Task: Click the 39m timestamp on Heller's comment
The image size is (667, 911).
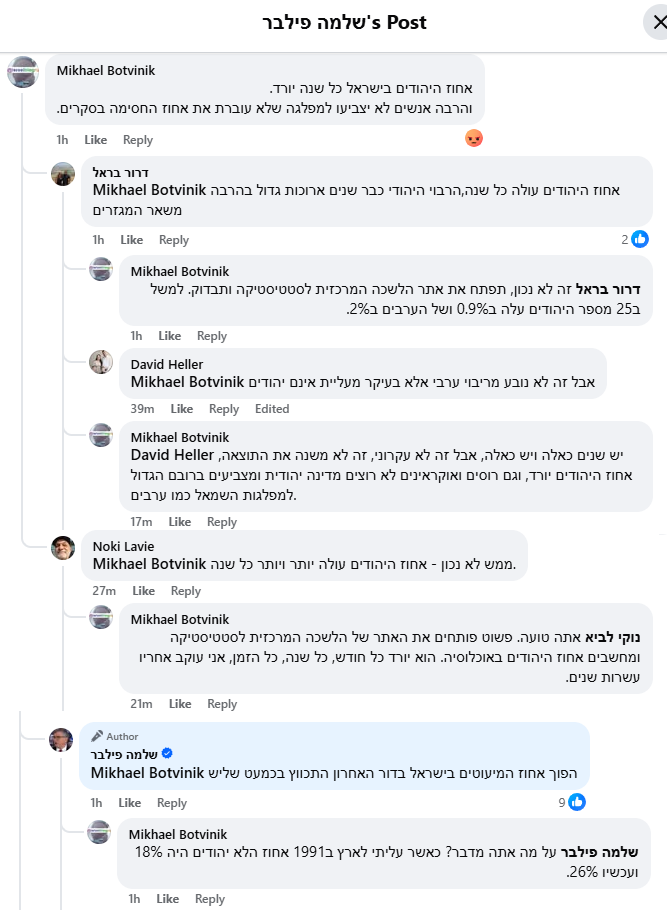Action: (142, 409)
